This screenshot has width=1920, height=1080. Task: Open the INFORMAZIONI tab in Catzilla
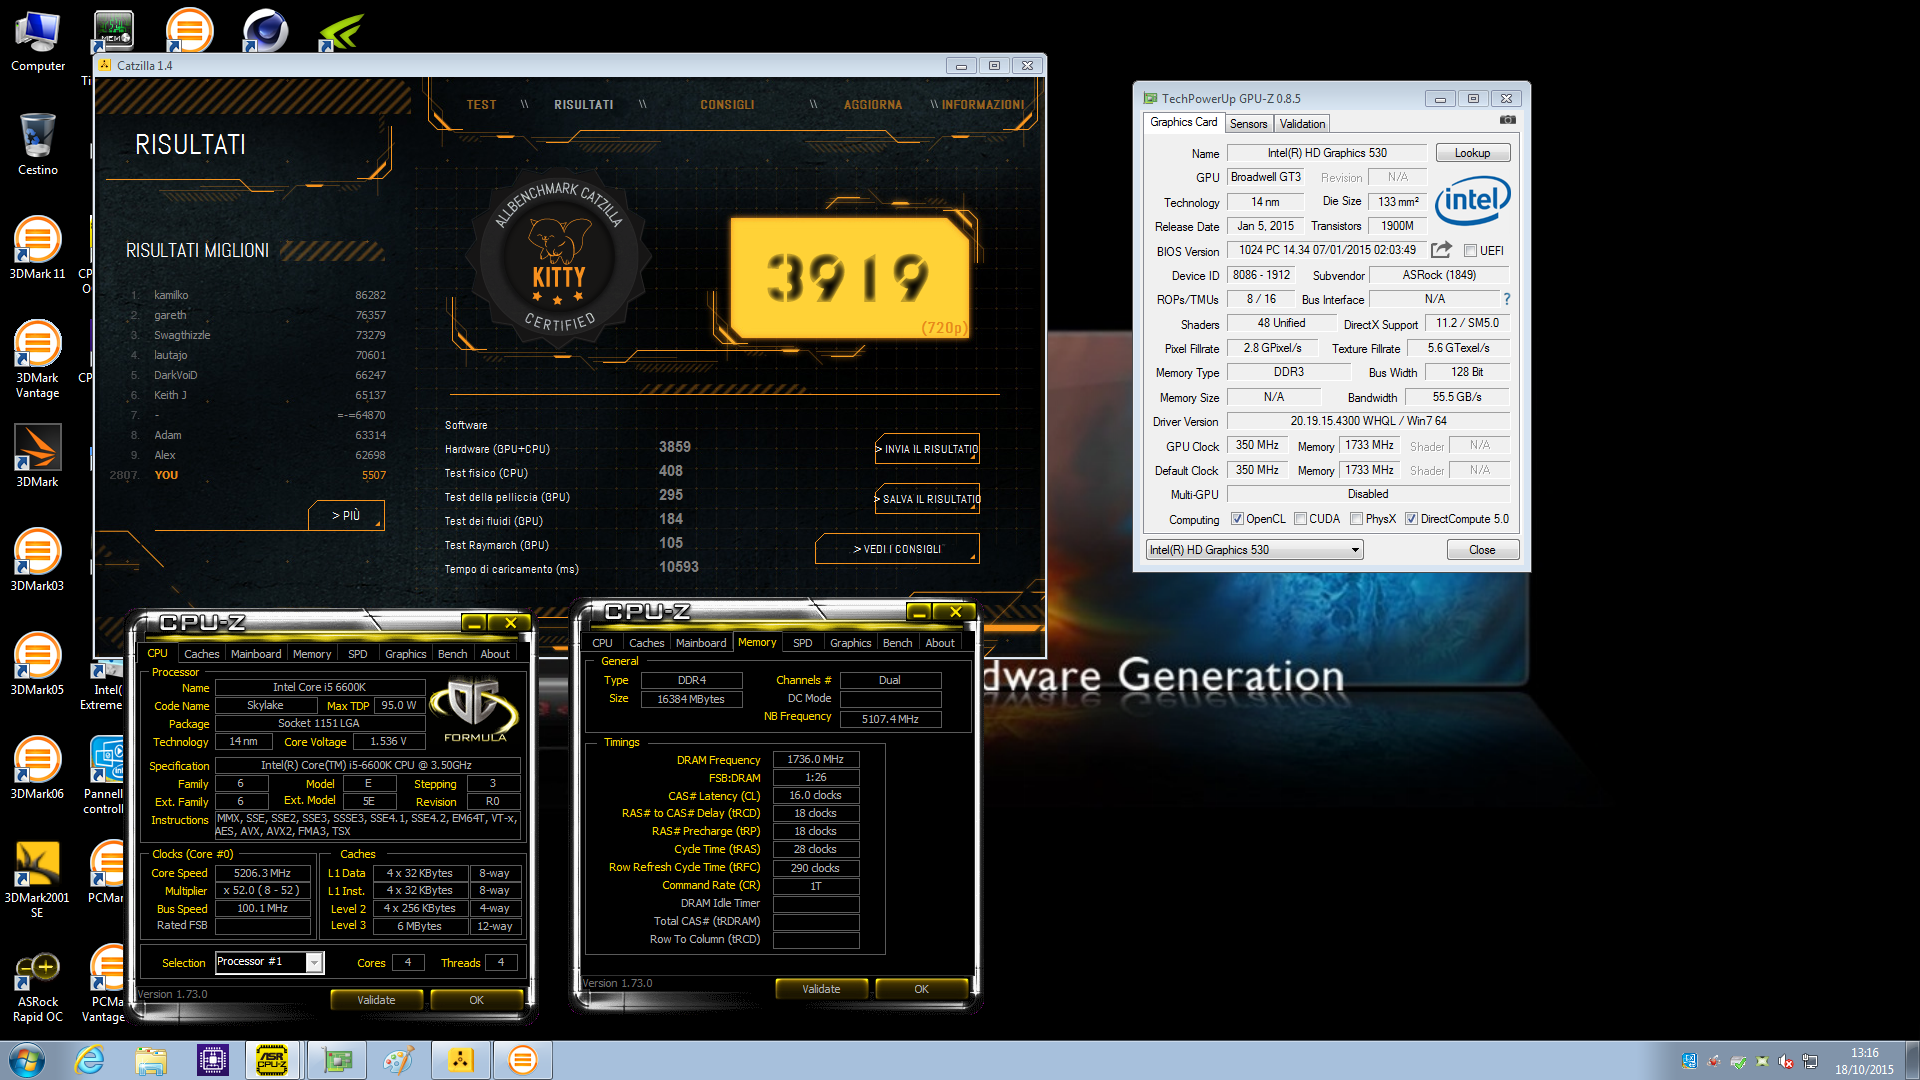983,105
